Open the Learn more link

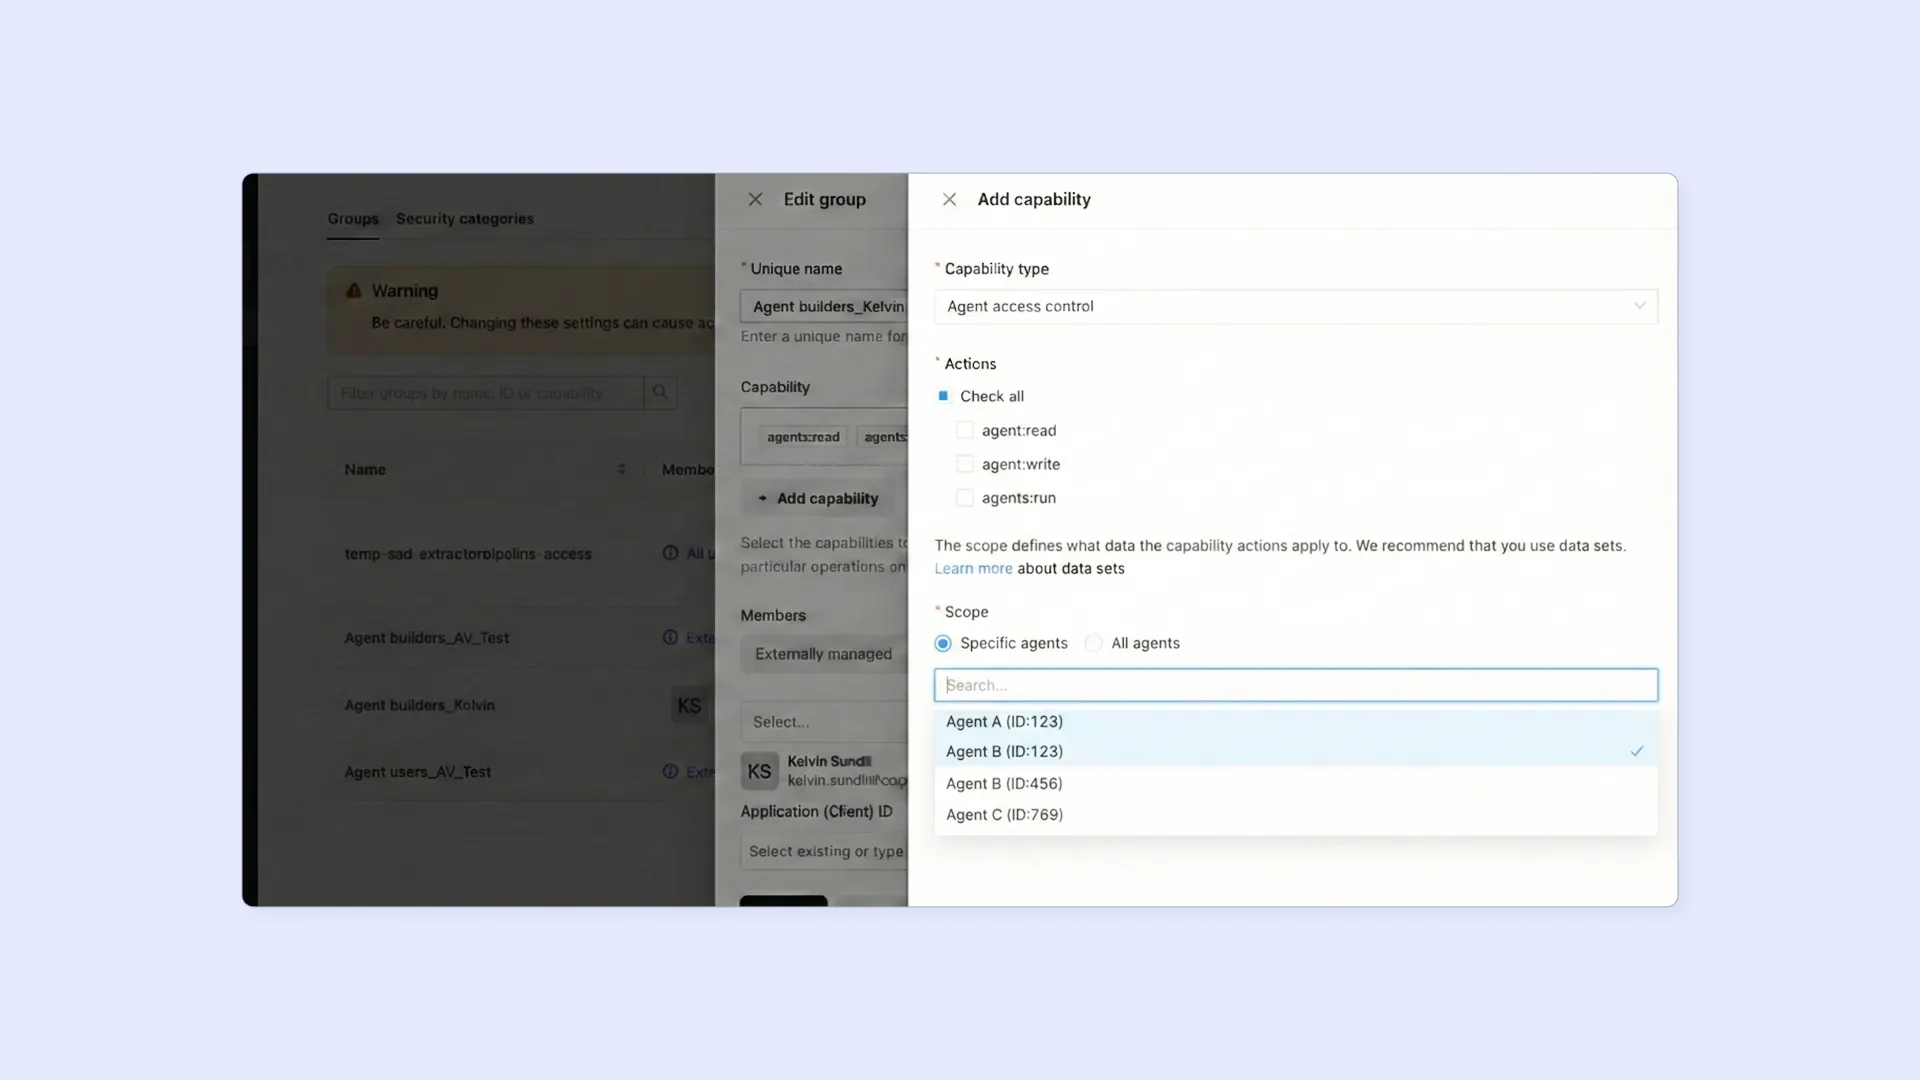973,568
